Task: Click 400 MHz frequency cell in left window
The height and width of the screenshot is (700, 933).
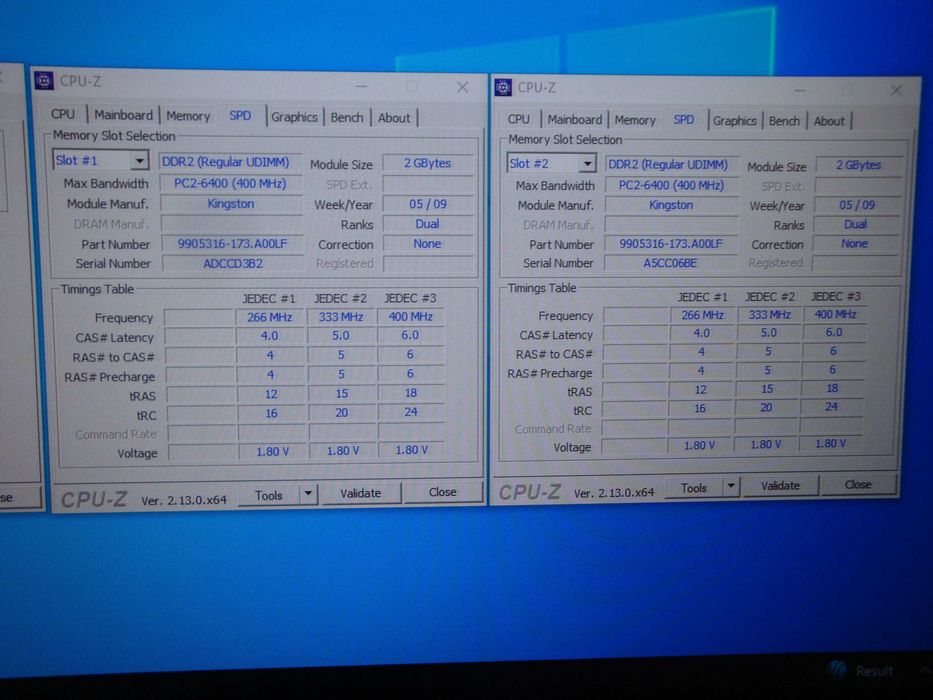Action: [x=411, y=317]
